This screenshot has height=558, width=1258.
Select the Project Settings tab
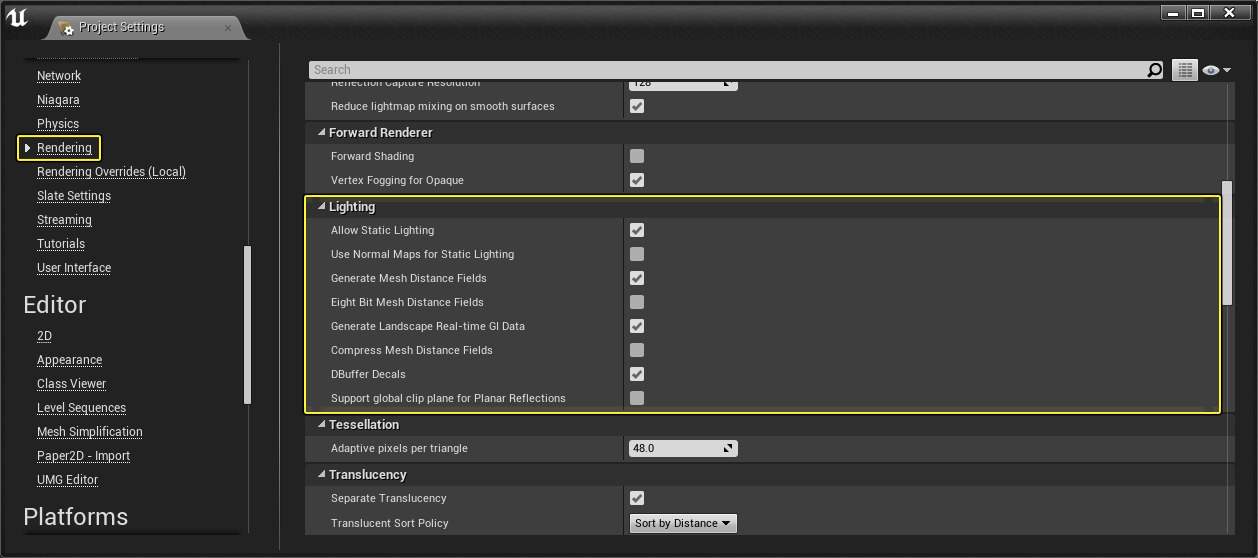click(x=121, y=27)
